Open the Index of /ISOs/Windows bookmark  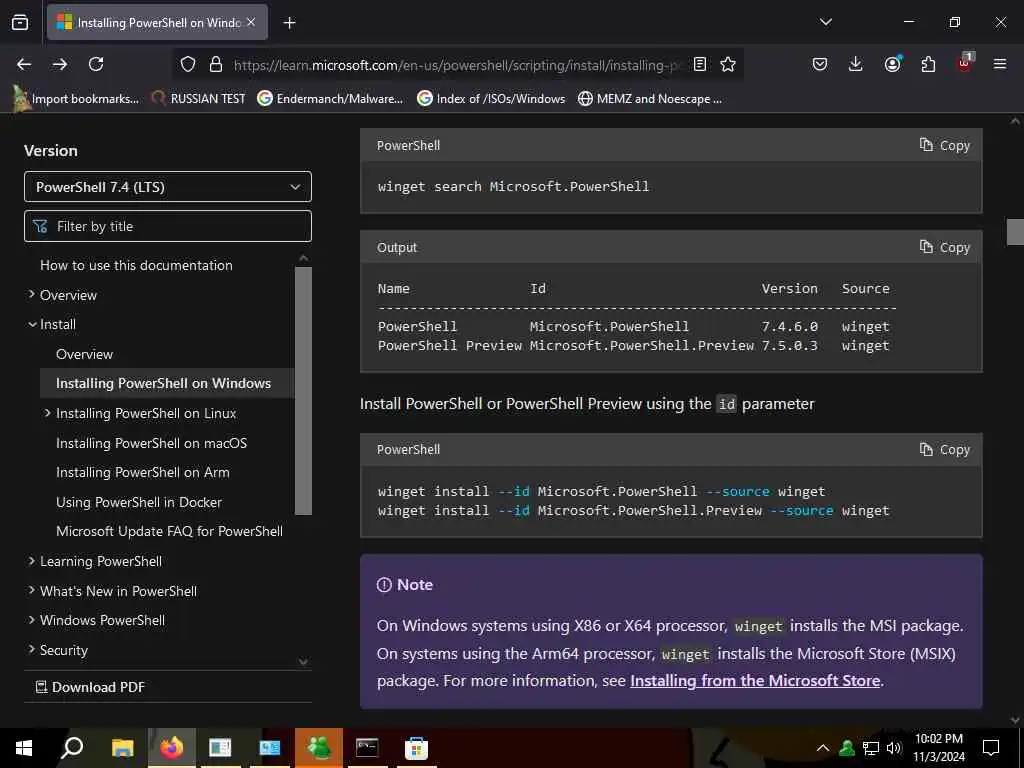point(491,99)
